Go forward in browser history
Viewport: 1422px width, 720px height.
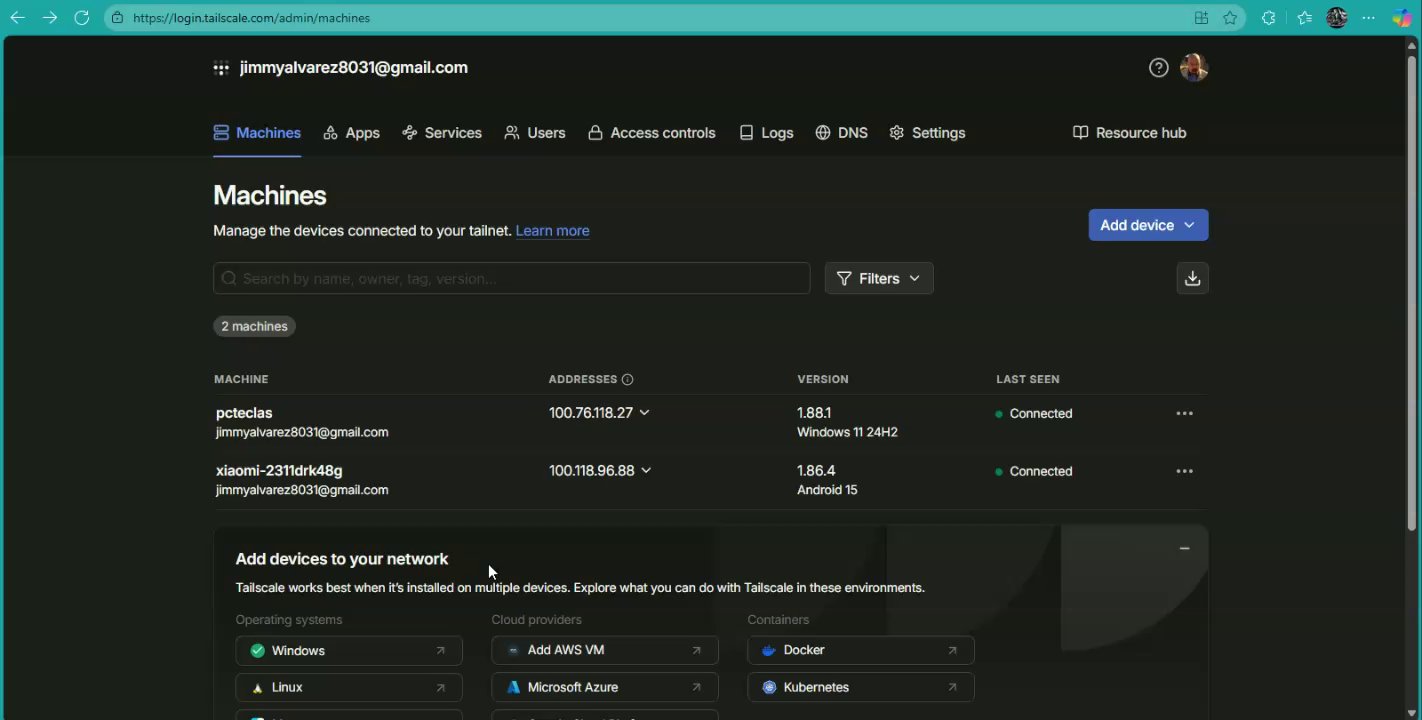(50, 18)
